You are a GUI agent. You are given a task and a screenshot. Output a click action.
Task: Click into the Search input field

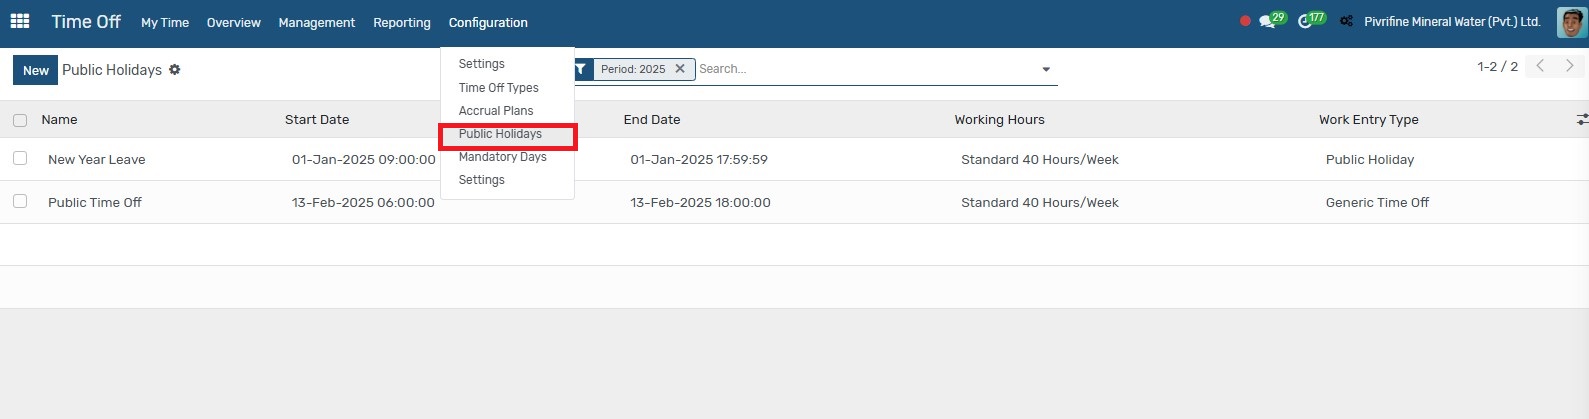click(865, 69)
